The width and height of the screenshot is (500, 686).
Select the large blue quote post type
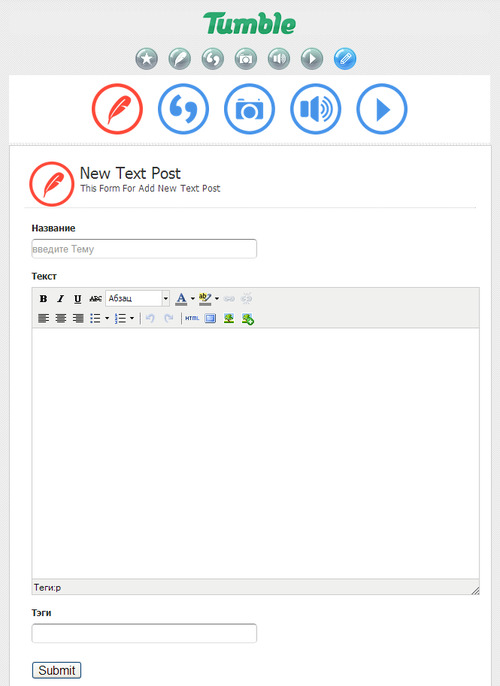183,109
